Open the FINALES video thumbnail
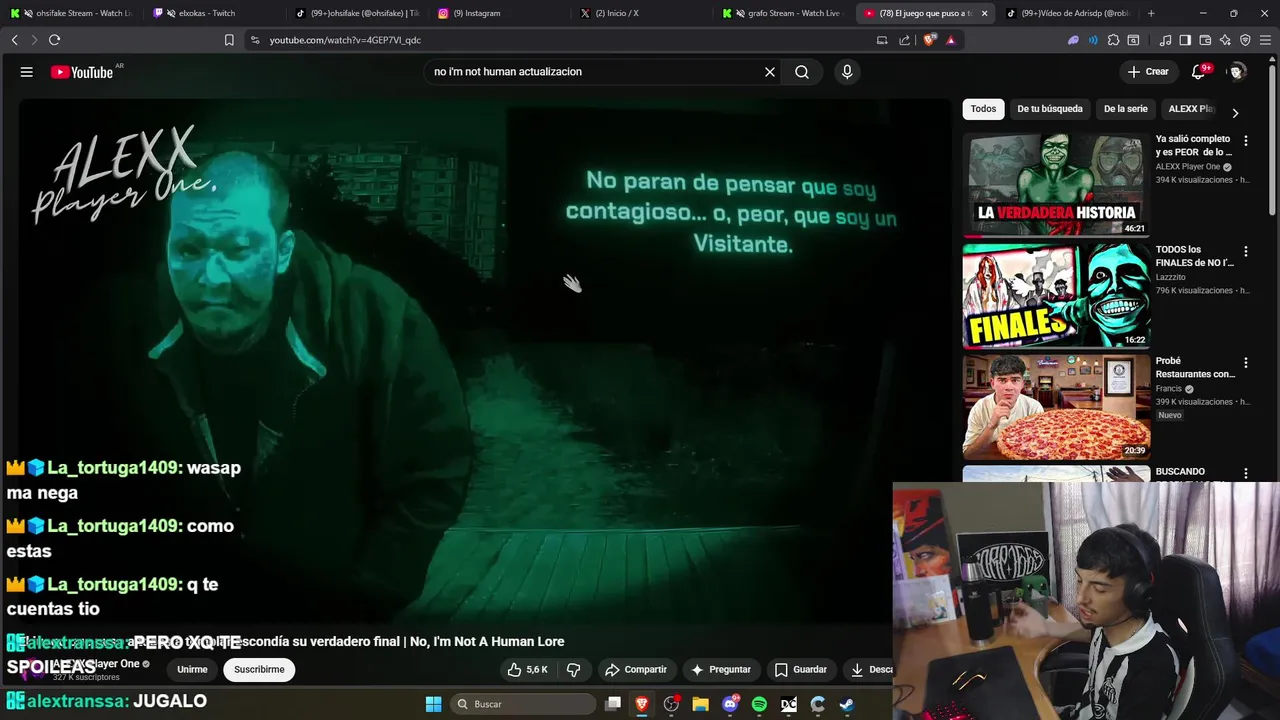Viewport: 1280px width, 720px height. click(1056, 296)
